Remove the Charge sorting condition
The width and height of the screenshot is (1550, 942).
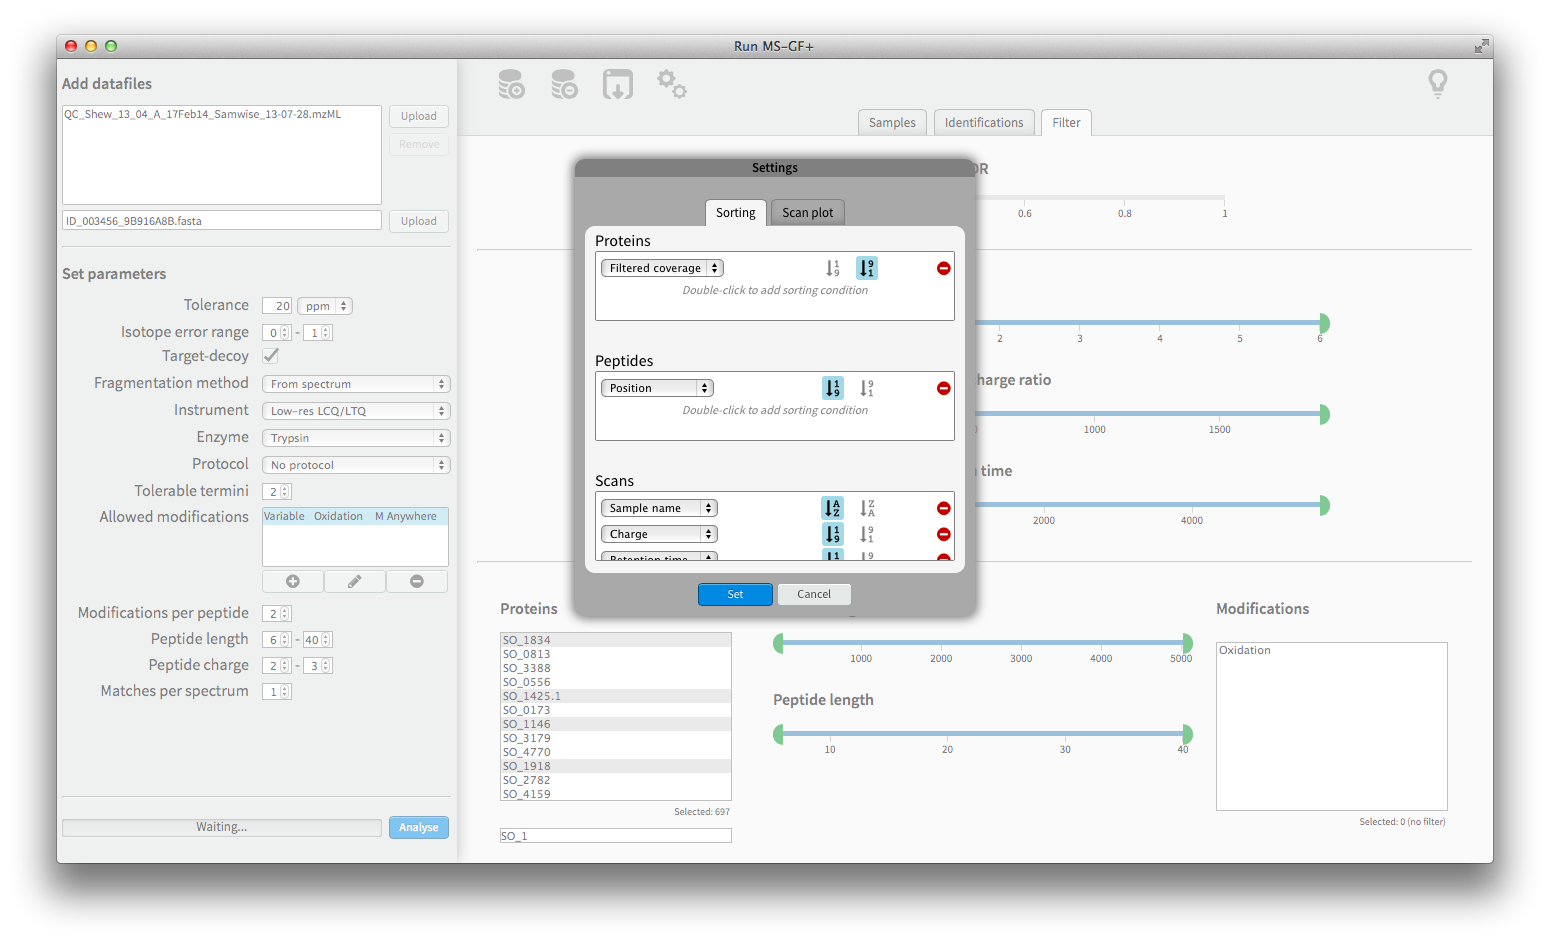943,534
